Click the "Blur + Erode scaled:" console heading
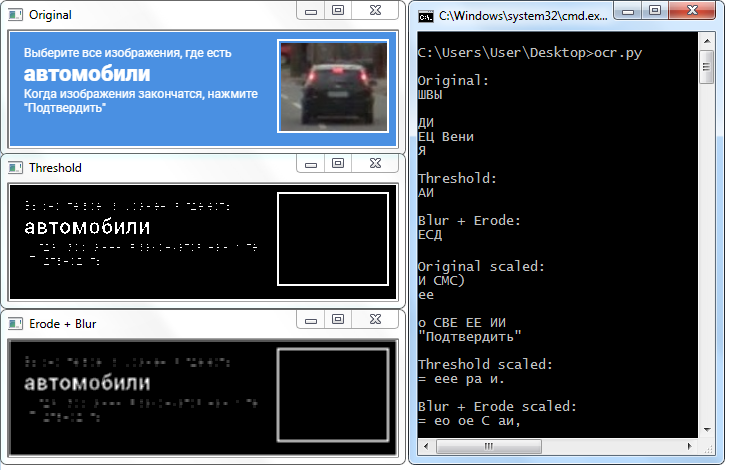Image resolution: width=729 pixels, height=470 pixels. pos(497,406)
